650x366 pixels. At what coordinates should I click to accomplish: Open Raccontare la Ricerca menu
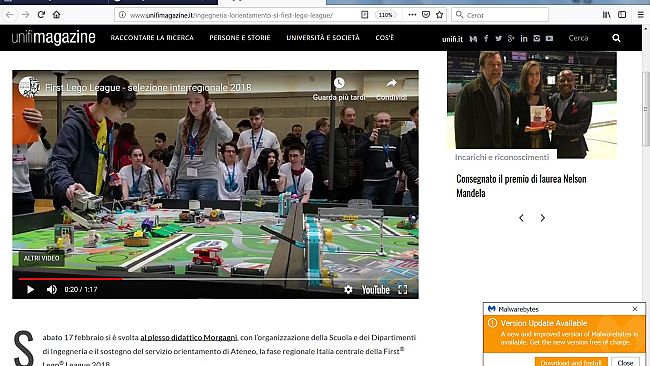click(152, 38)
